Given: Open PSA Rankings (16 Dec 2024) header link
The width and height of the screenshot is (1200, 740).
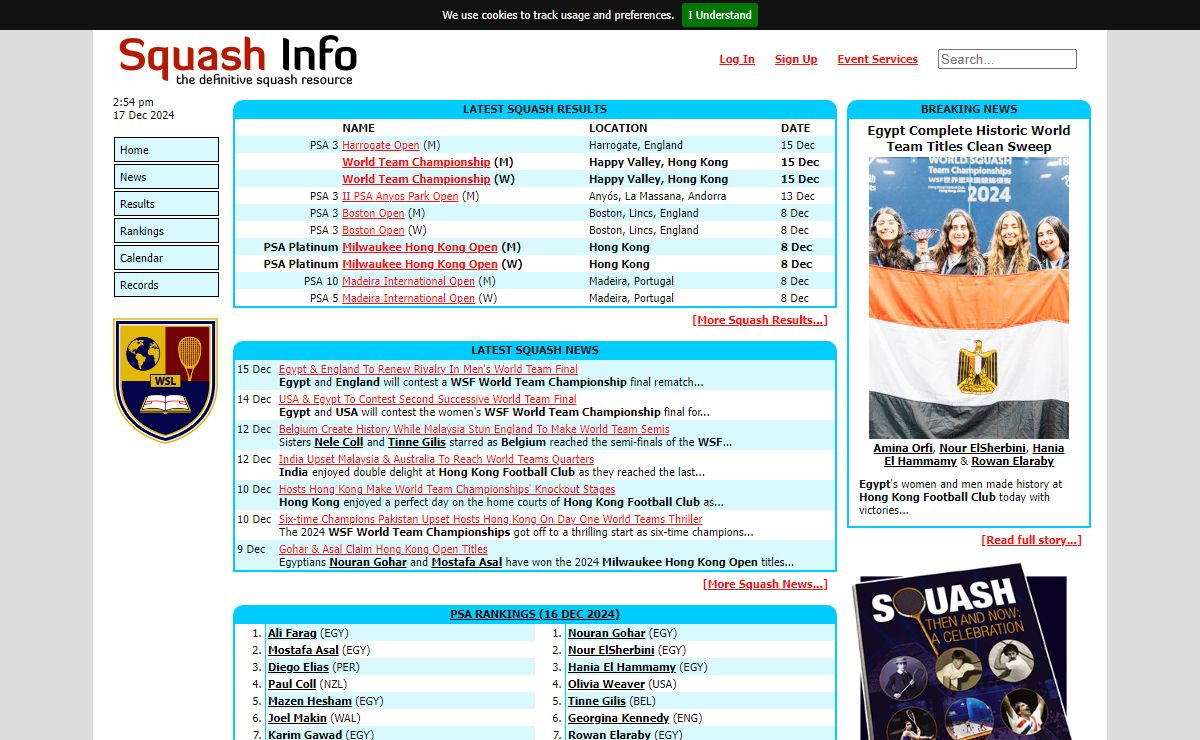Looking at the screenshot, I should click(535, 614).
